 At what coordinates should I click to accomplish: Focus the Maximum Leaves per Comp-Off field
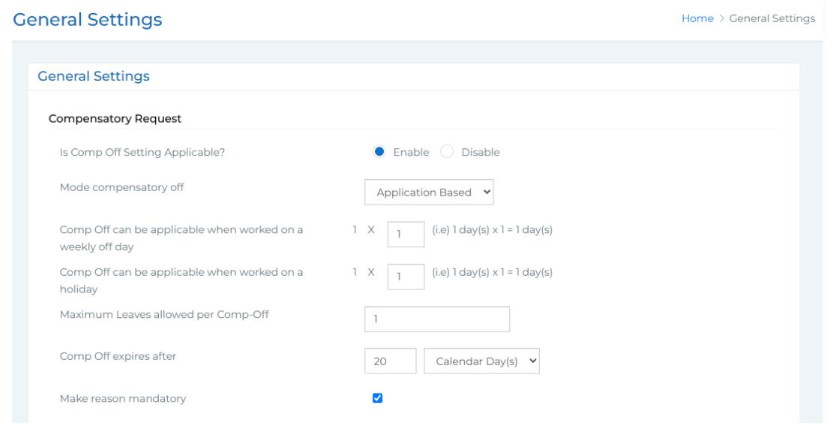437,319
